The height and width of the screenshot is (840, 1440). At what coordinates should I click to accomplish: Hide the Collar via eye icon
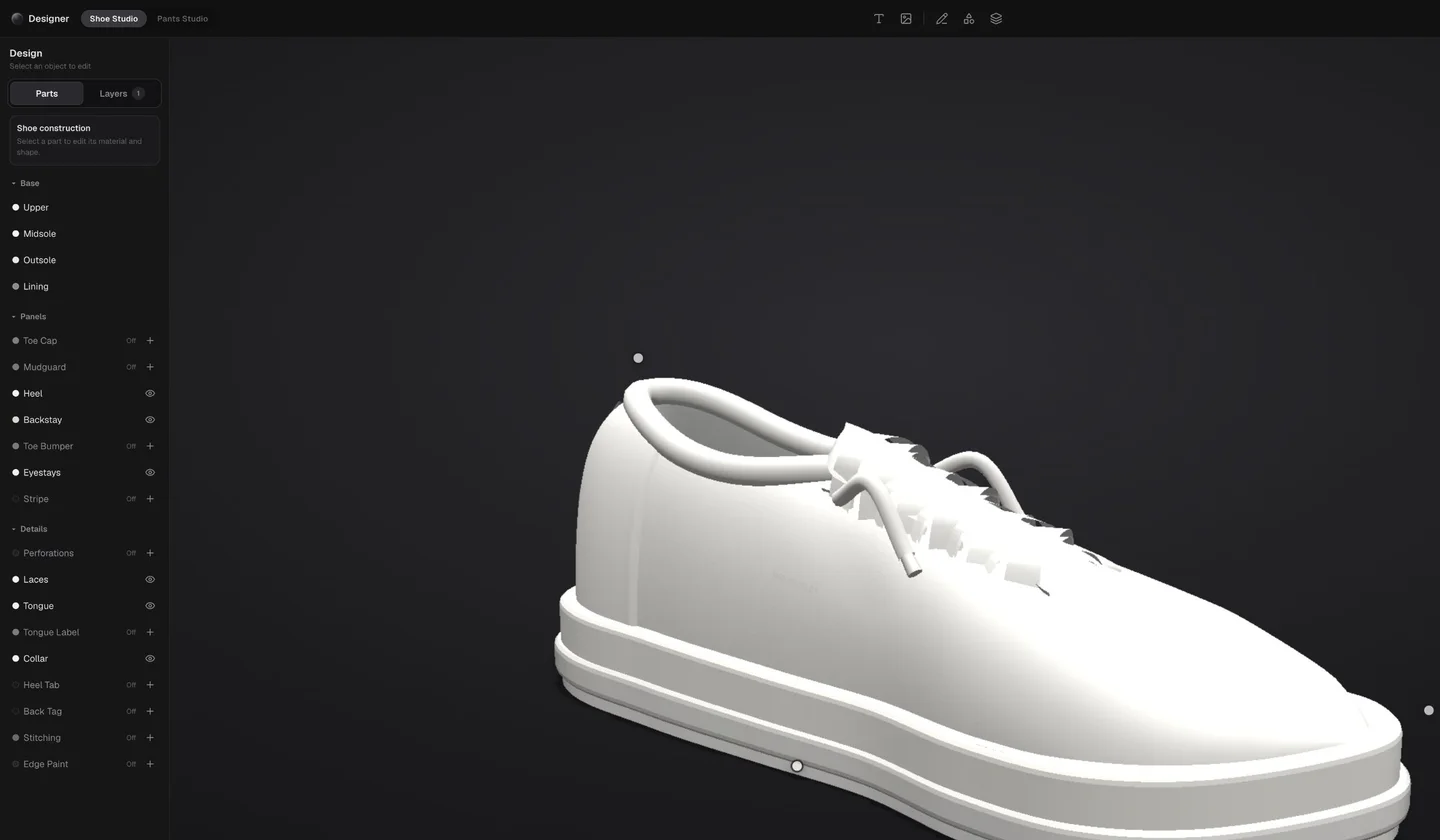(x=150, y=659)
